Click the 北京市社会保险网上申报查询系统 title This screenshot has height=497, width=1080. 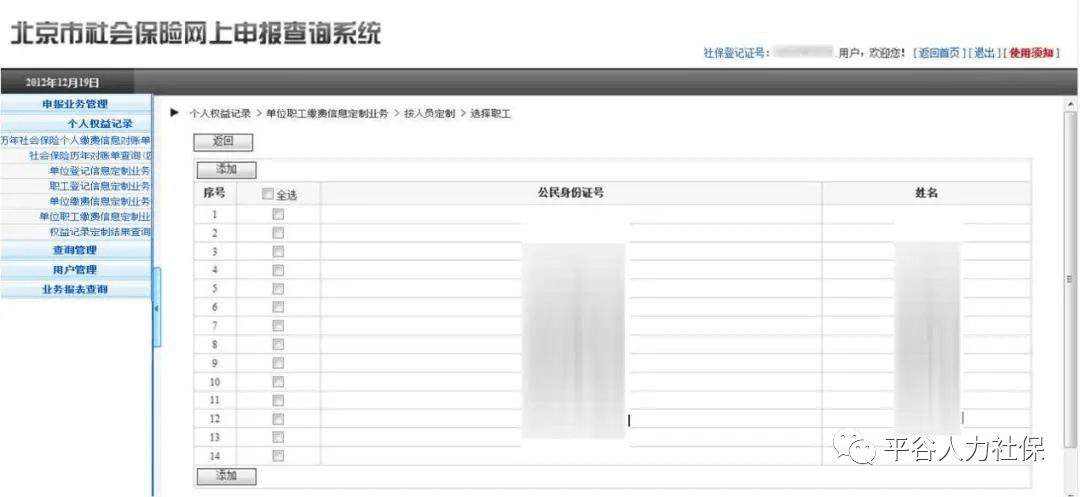pyautogui.click(x=195, y=33)
